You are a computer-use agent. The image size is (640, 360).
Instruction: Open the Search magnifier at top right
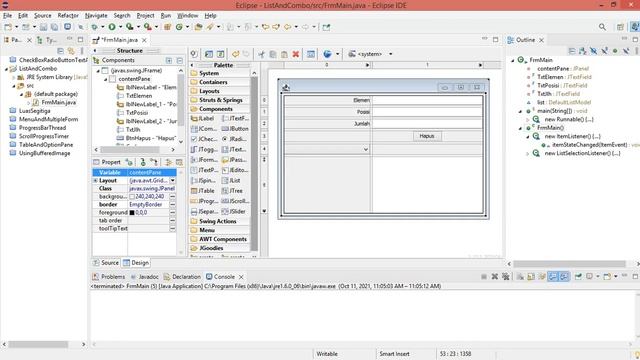[x=602, y=27]
